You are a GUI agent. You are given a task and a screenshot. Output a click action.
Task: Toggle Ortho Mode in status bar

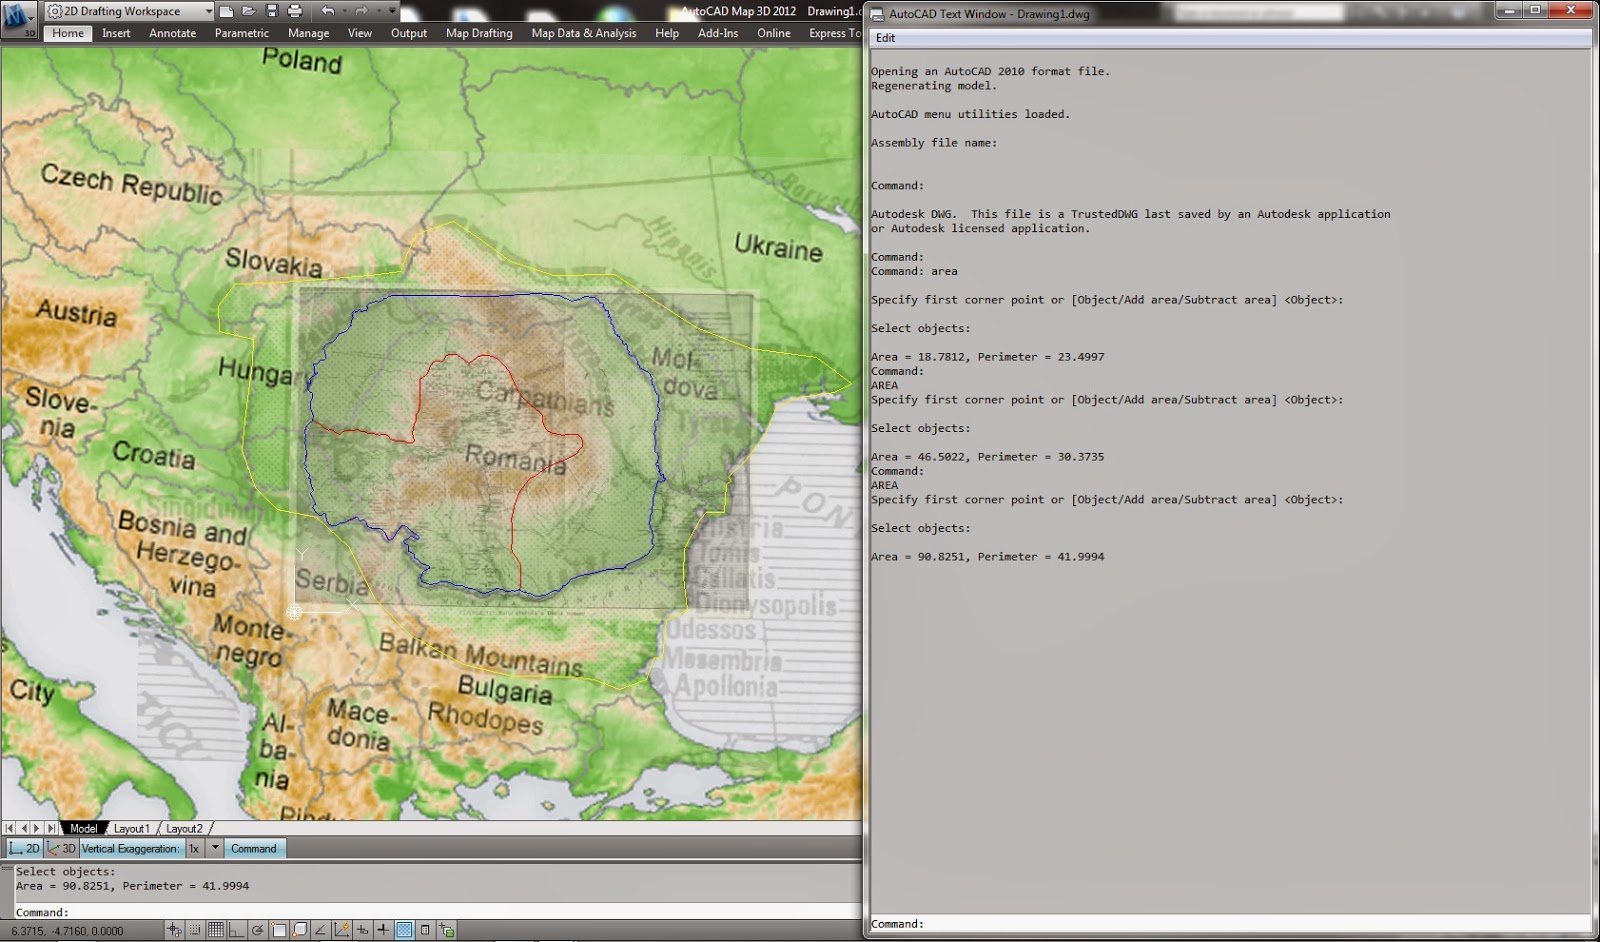coord(236,930)
